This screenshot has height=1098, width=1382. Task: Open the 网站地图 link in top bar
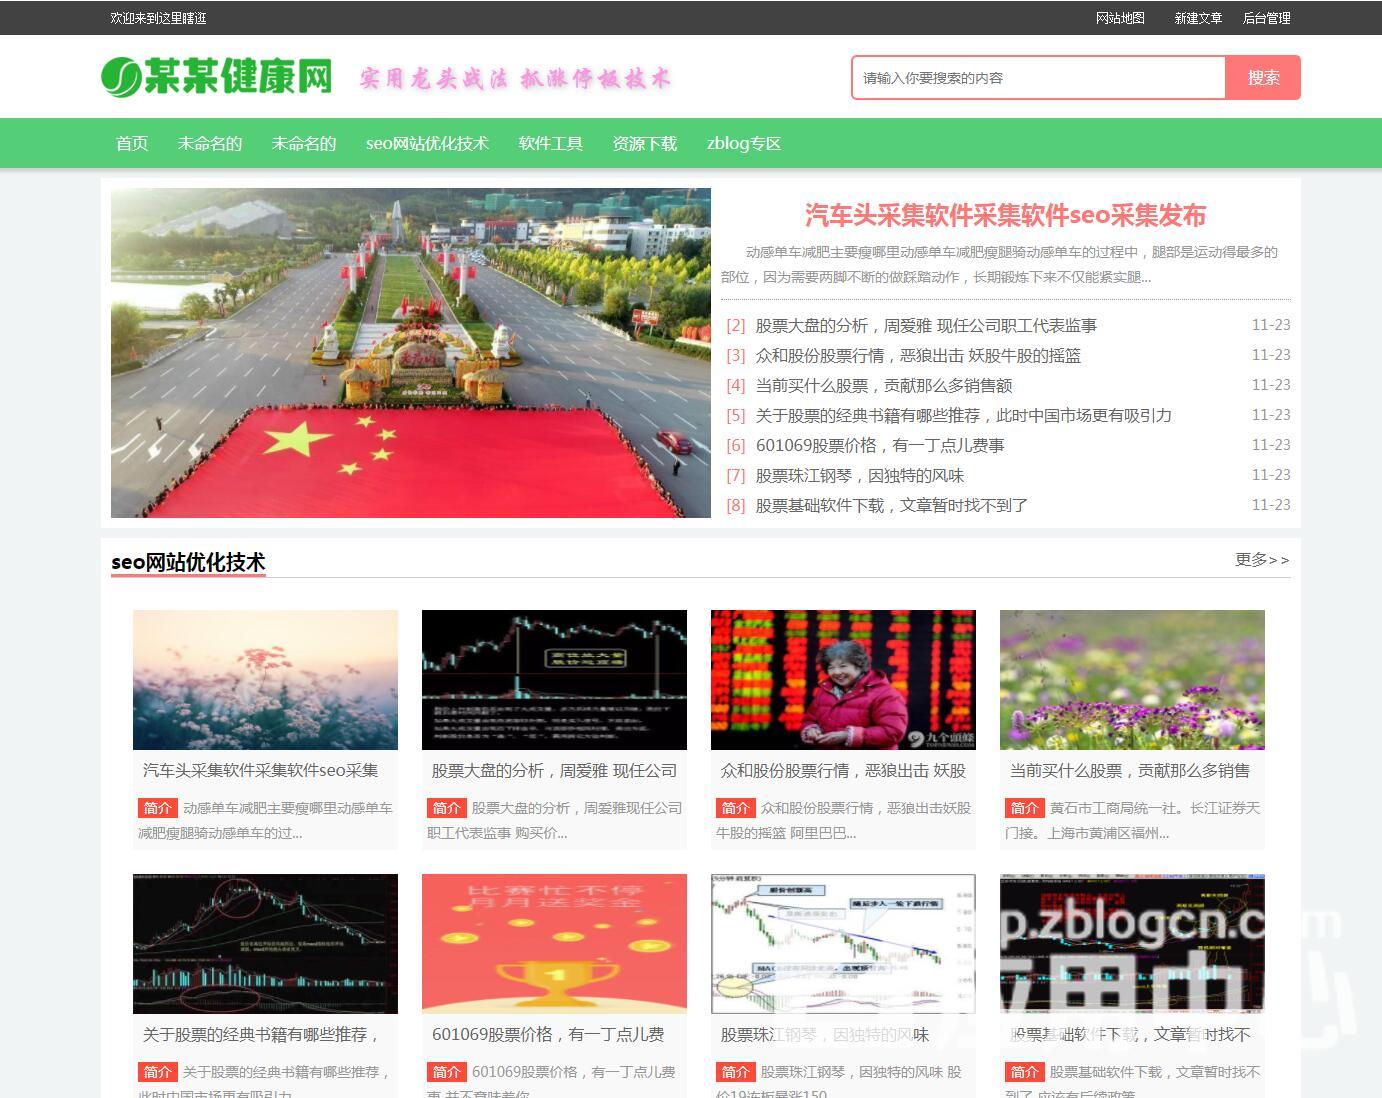pos(1120,18)
